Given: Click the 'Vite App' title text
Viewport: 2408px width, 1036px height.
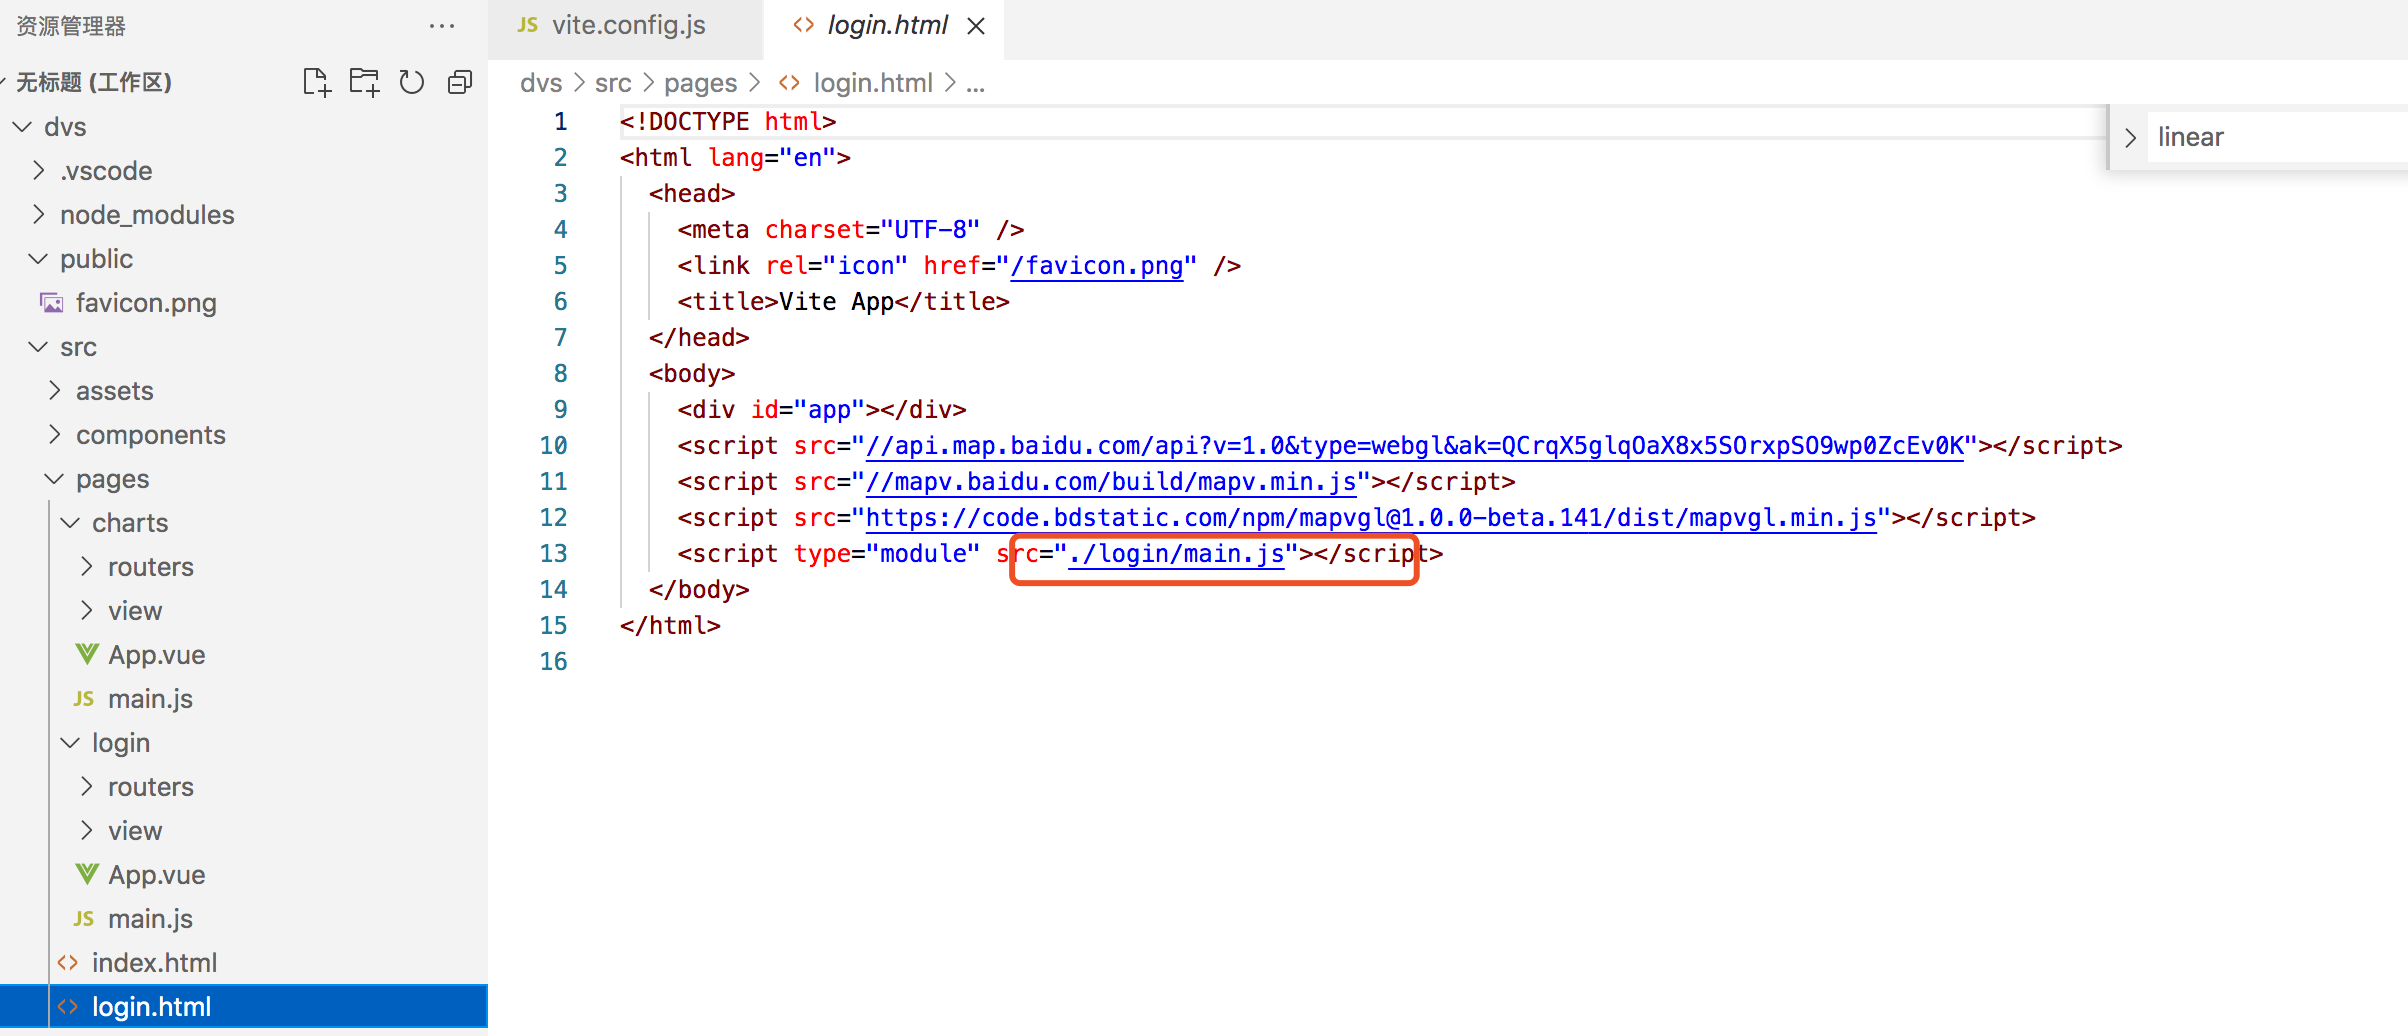Looking at the screenshot, I should 836,302.
